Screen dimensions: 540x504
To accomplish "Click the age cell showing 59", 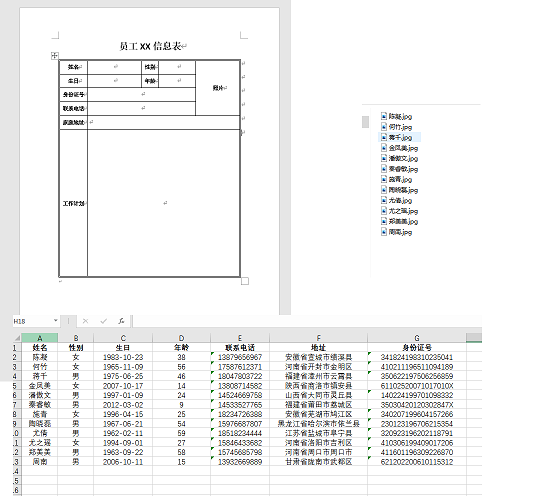I will click(x=181, y=433).
